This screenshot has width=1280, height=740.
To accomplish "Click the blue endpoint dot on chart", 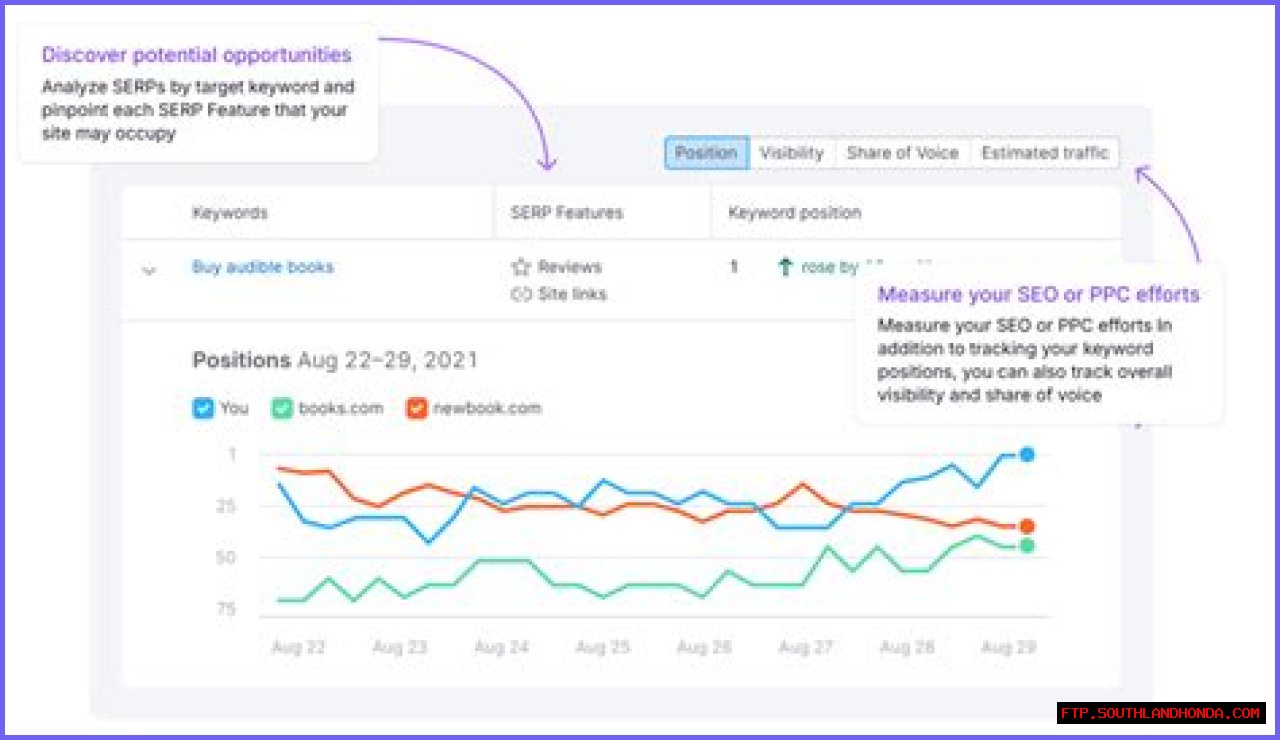I will click(1026, 455).
